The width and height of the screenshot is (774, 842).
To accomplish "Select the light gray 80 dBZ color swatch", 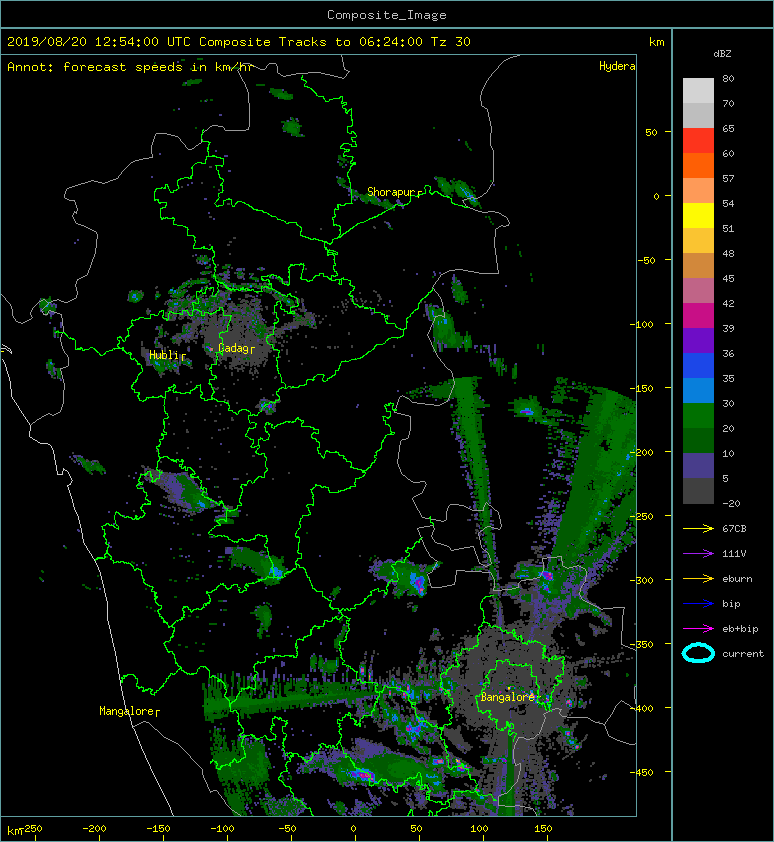I will click(698, 90).
